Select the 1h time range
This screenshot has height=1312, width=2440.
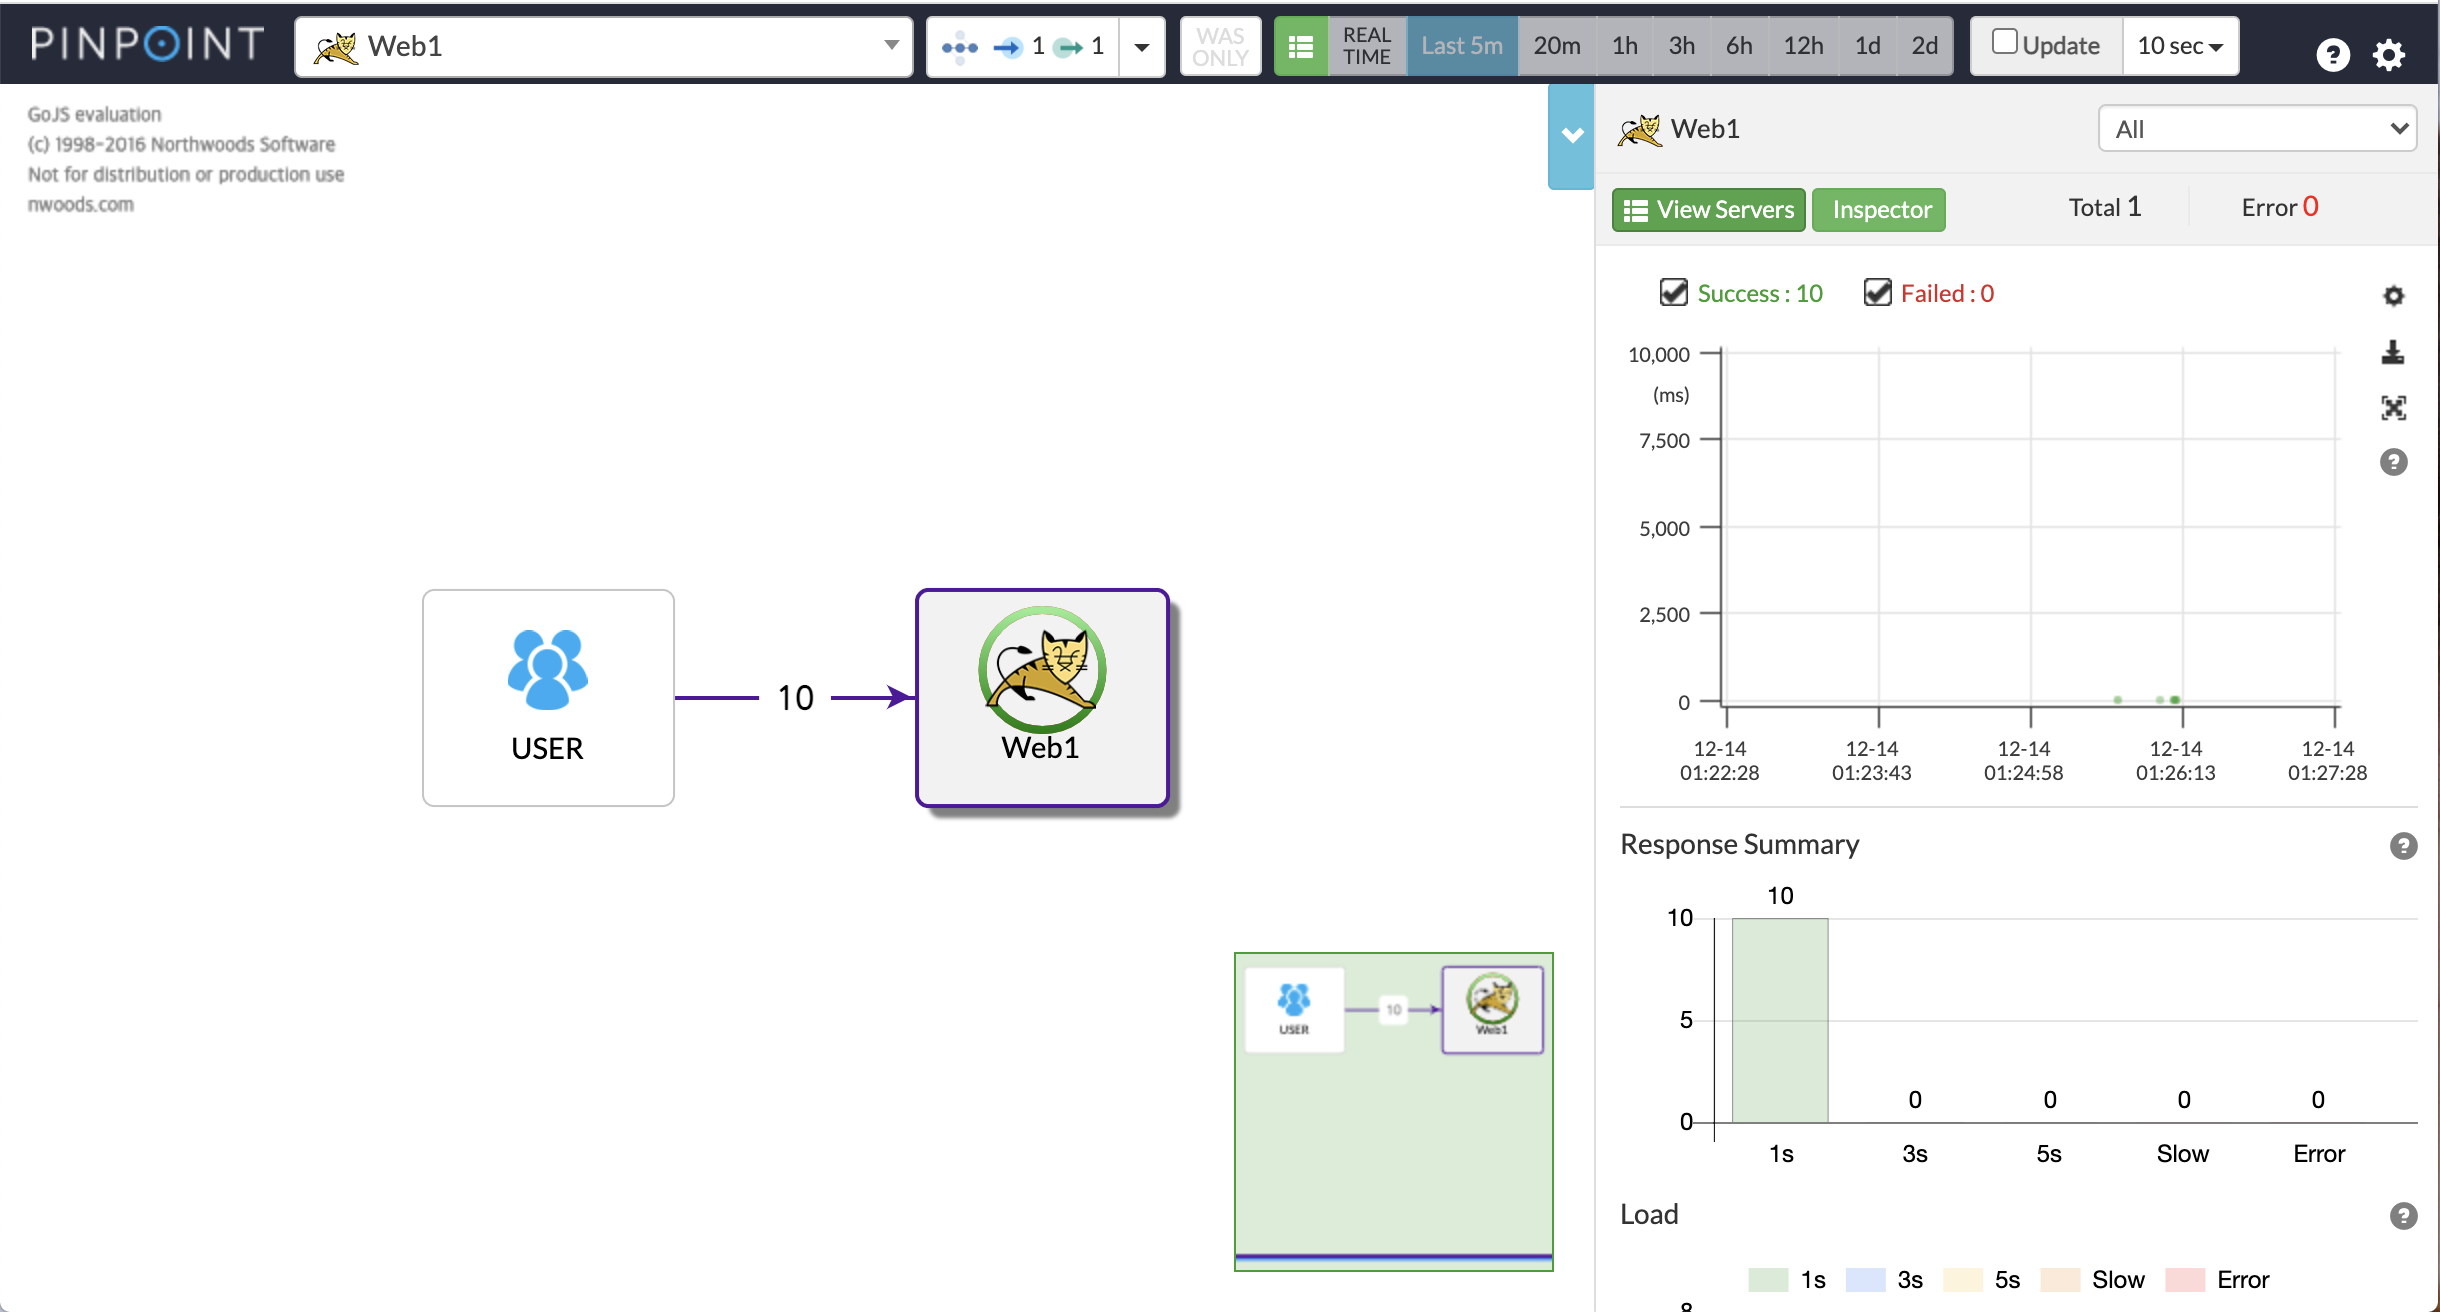click(x=1625, y=46)
